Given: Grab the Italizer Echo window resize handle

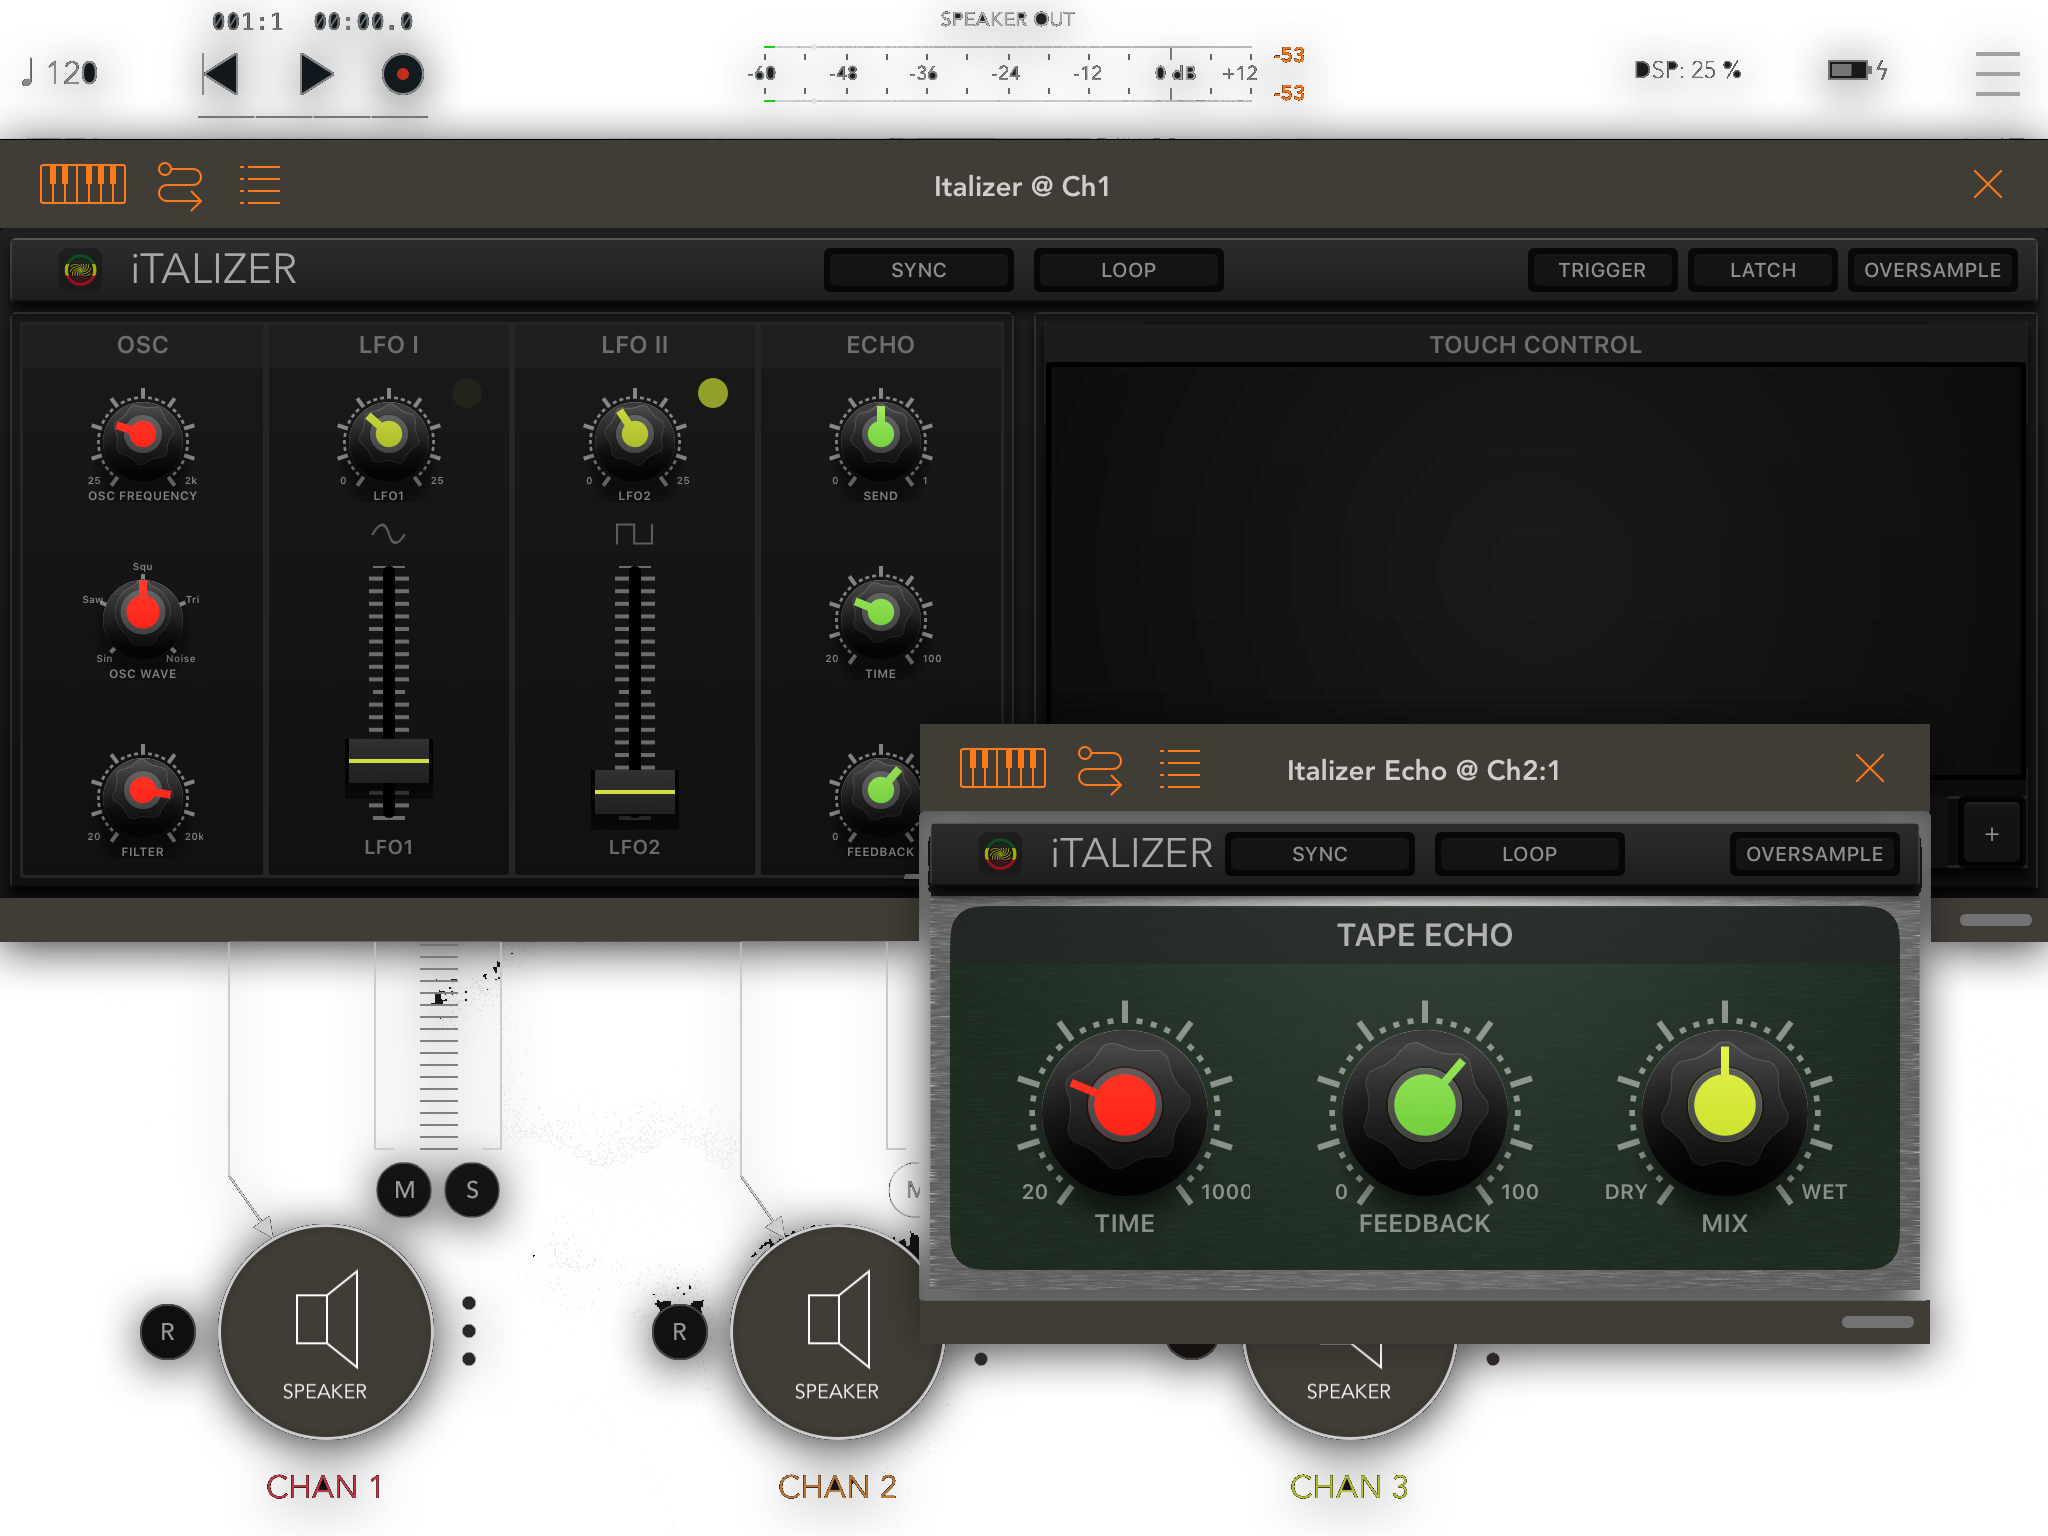Looking at the screenshot, I should coord(1877,1322).
